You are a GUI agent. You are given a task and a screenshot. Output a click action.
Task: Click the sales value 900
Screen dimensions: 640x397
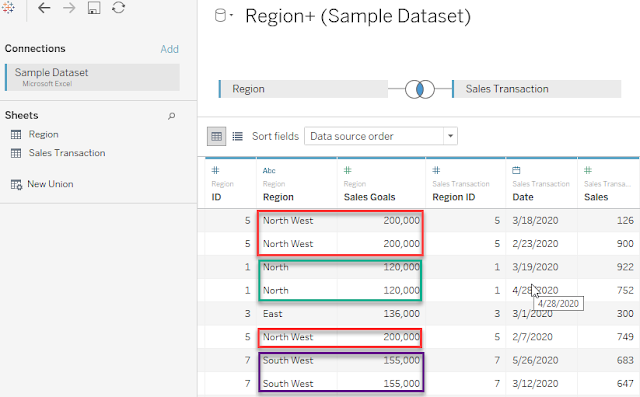click(x=625, y=244)
